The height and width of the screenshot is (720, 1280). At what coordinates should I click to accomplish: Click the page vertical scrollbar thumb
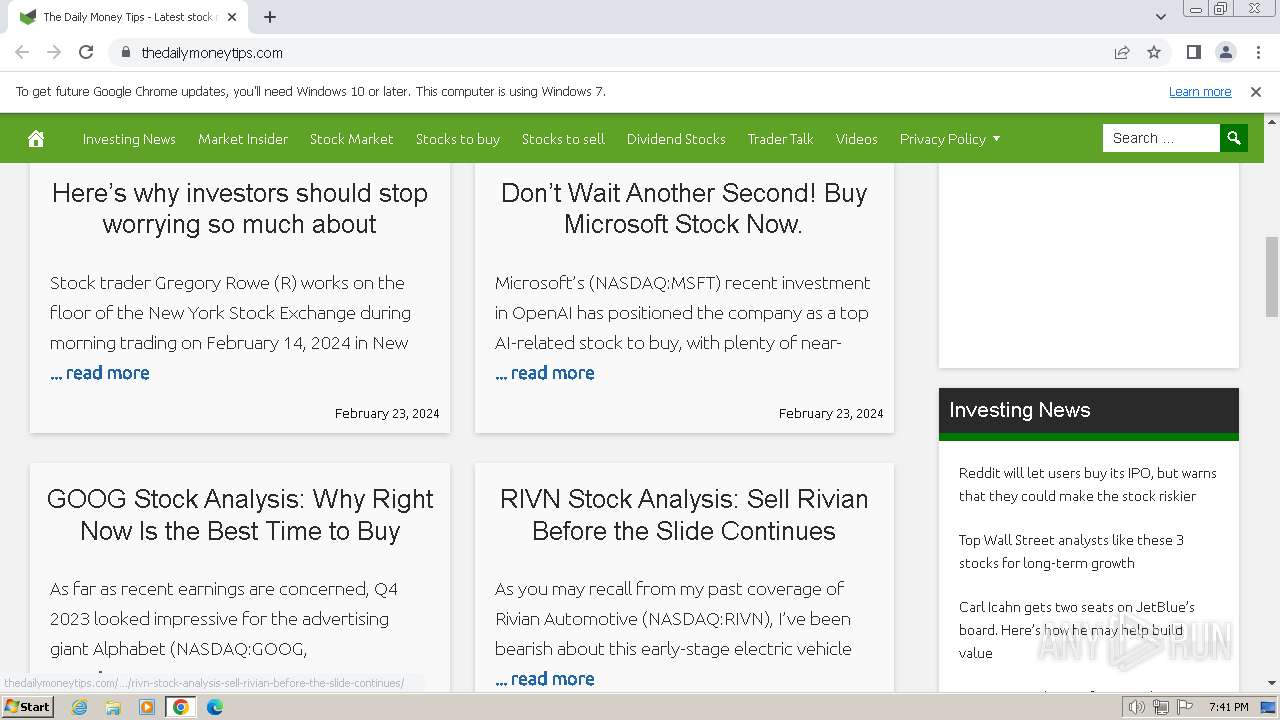pos(1271,277)
